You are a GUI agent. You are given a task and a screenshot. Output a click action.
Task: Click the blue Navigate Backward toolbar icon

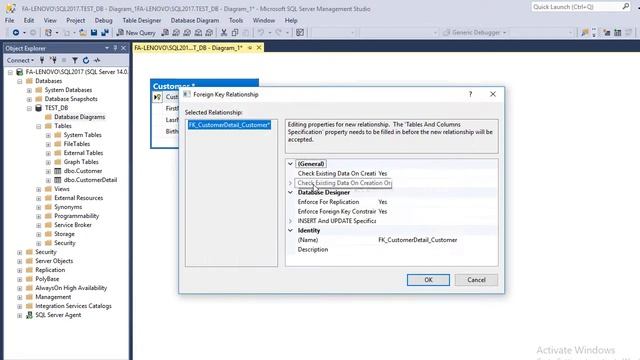click(x=16, y=33)
